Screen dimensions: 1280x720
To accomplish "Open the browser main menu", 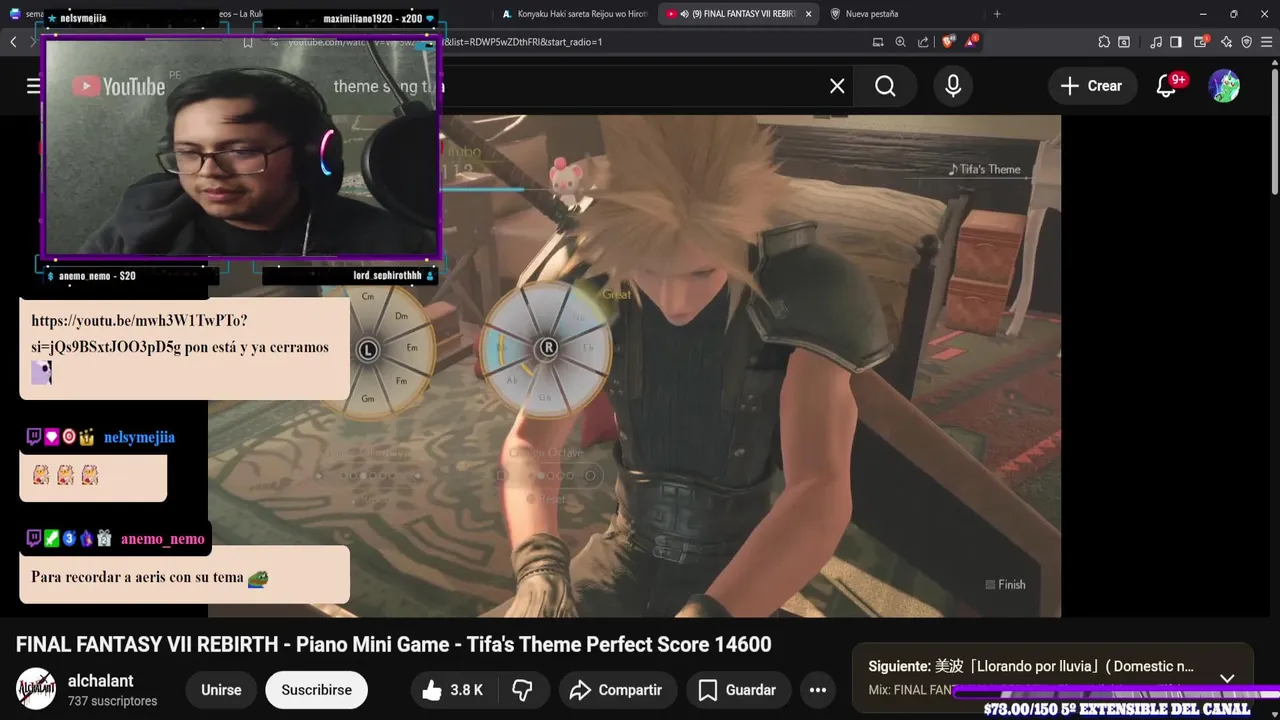I will coord(1267,42).
